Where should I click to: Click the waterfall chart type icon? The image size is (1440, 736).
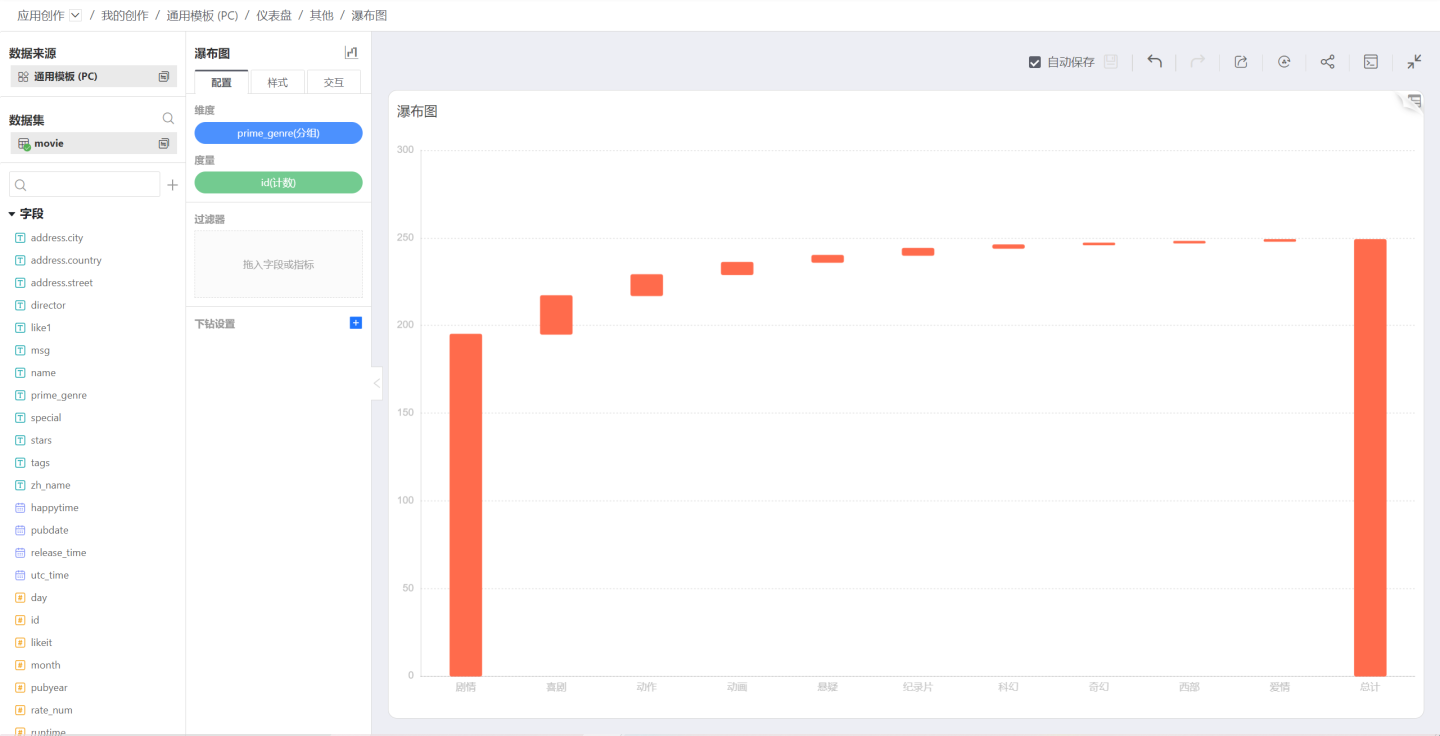click(x=351, y=53)
